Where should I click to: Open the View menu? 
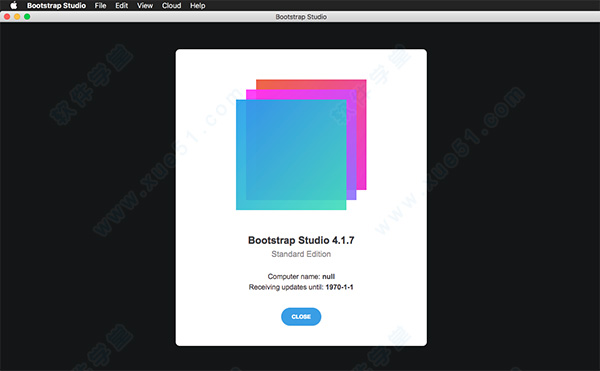[145, 5]
